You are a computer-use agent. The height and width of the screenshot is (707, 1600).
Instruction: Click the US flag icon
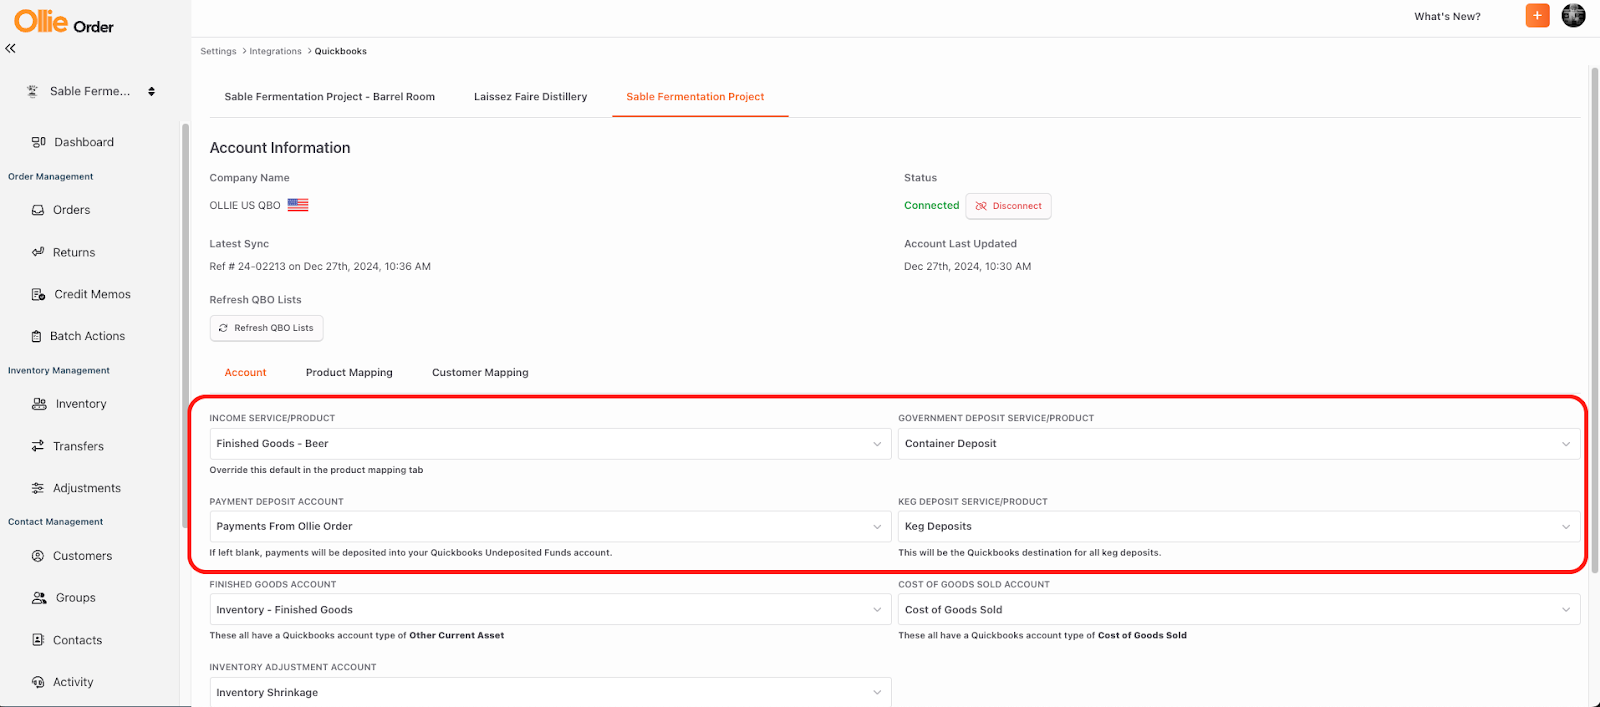[x=298, y=205]
